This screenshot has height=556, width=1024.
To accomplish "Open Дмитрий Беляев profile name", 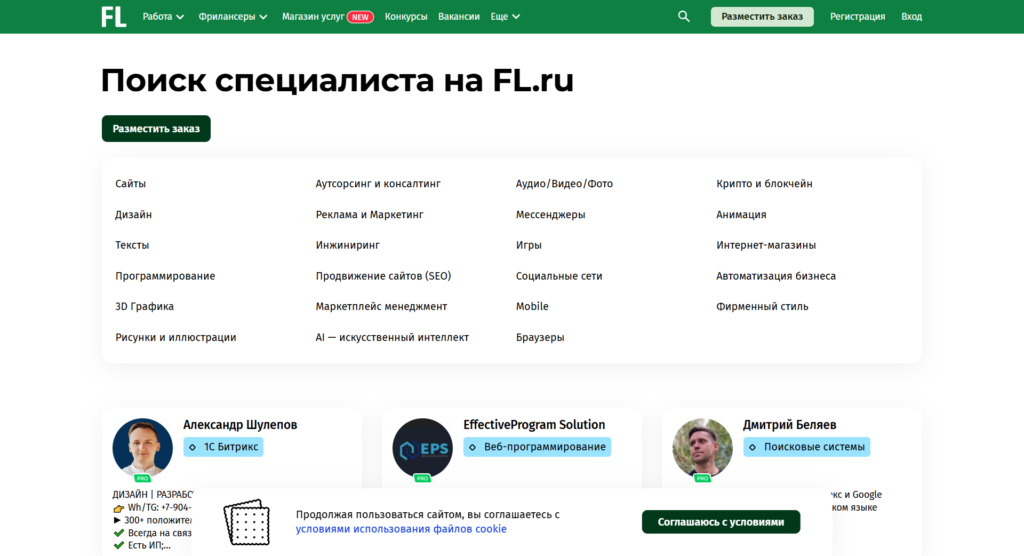I will [x=789, y=425].
